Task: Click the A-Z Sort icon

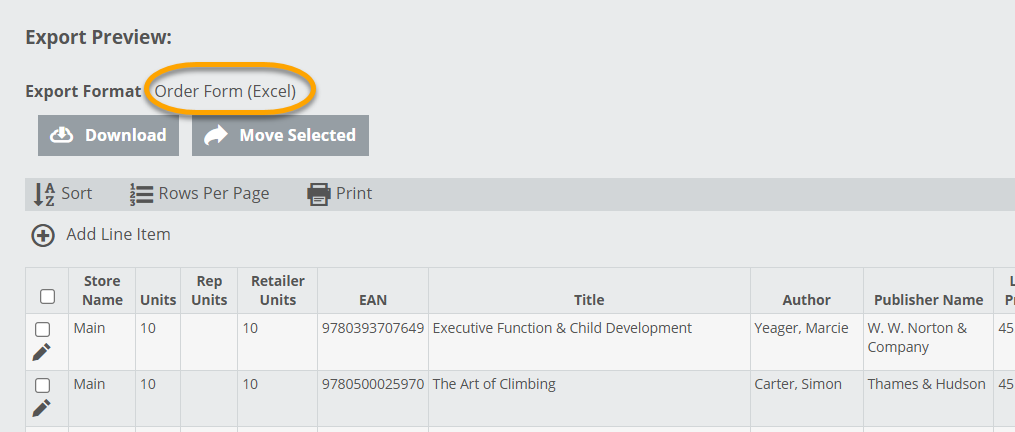Action: (44, 194)
